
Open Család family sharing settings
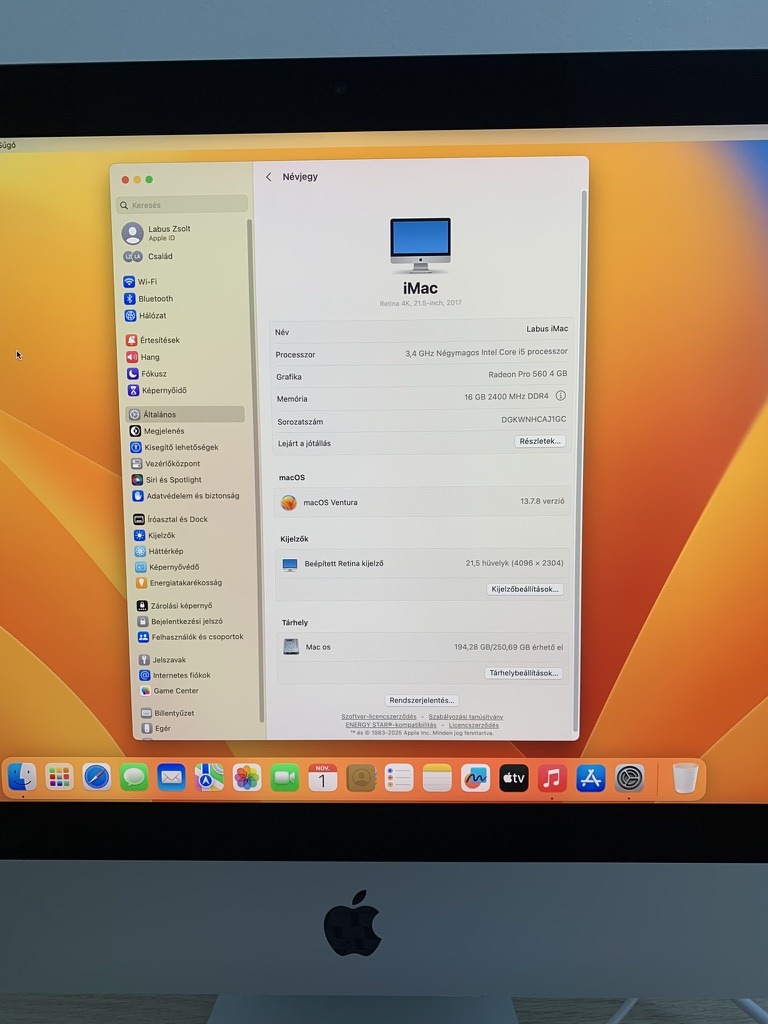pyautogui.click(x=148, y=257)
